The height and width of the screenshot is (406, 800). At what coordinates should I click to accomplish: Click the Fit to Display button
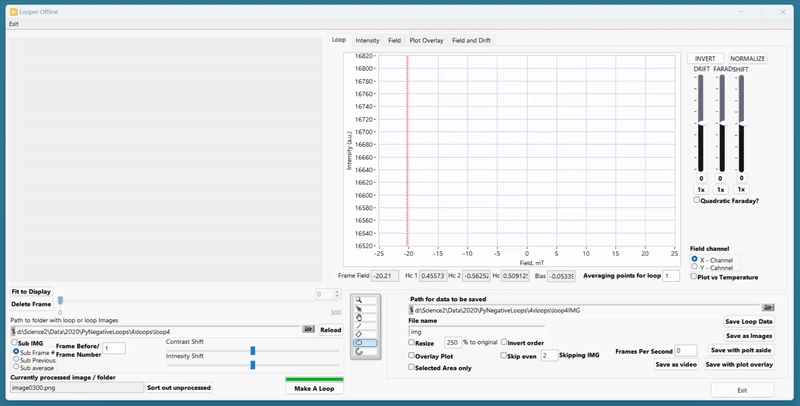[x=31, y=292]
